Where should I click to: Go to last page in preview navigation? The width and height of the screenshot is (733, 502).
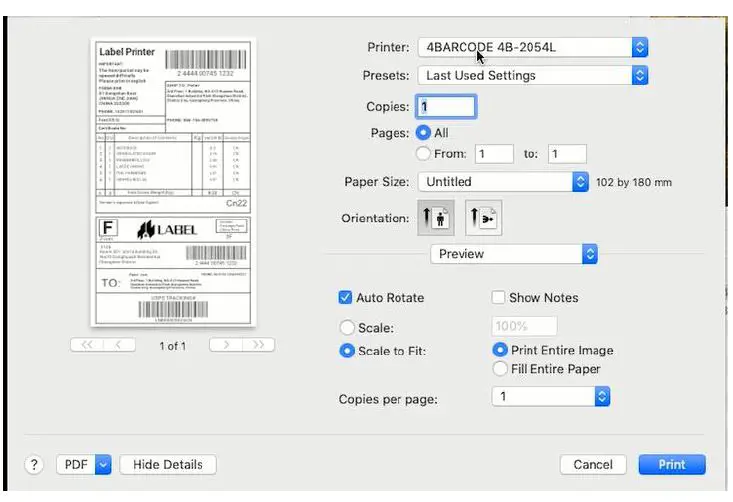tap(259, 345)
